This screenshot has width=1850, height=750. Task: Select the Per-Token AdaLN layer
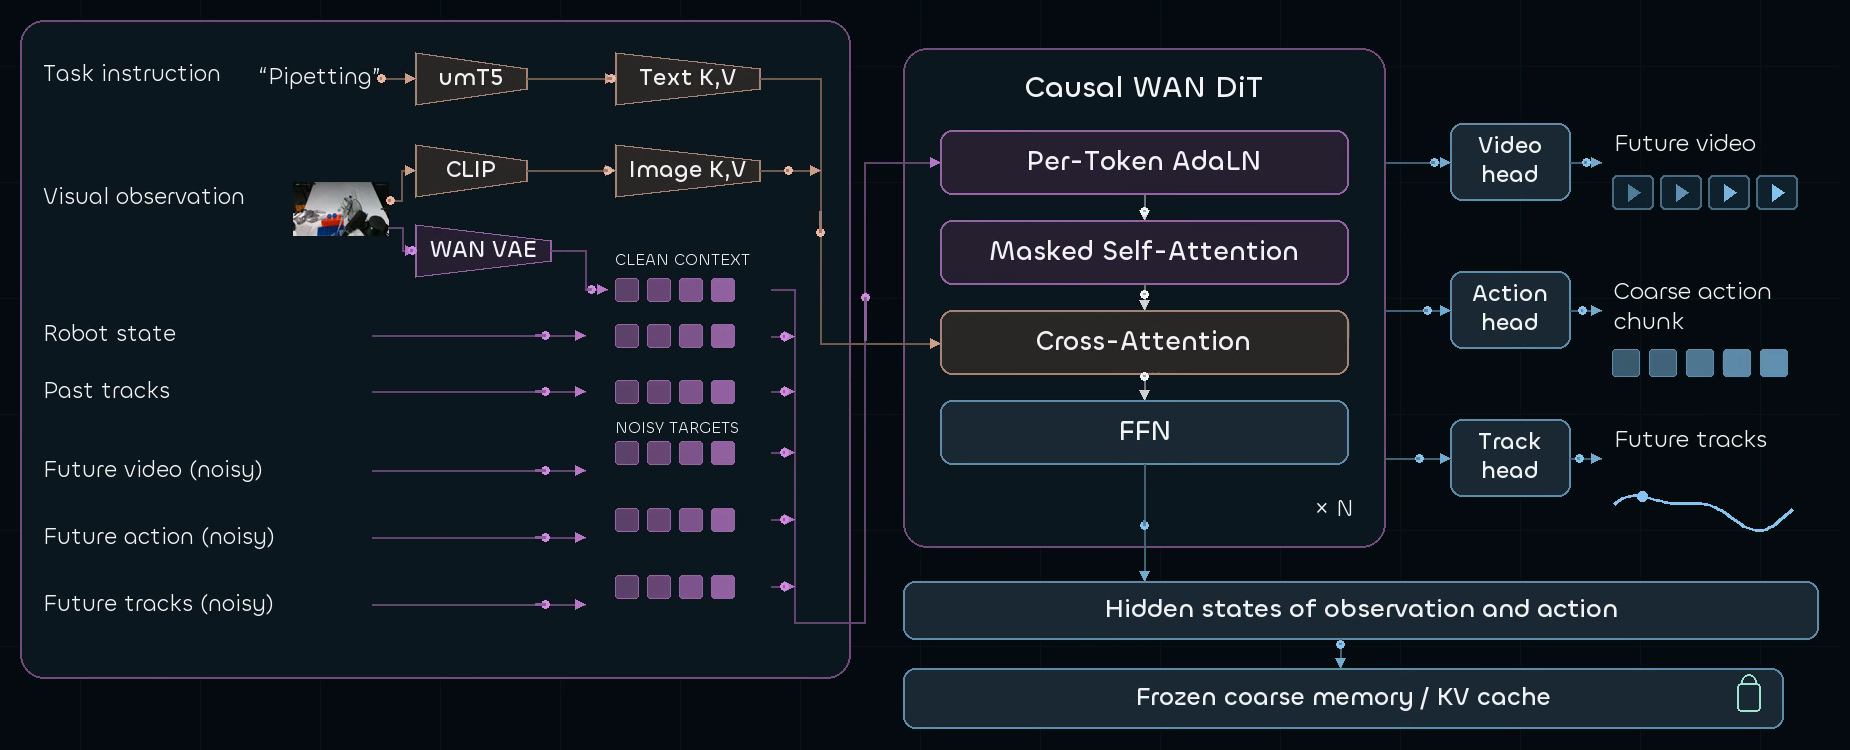1144,162
